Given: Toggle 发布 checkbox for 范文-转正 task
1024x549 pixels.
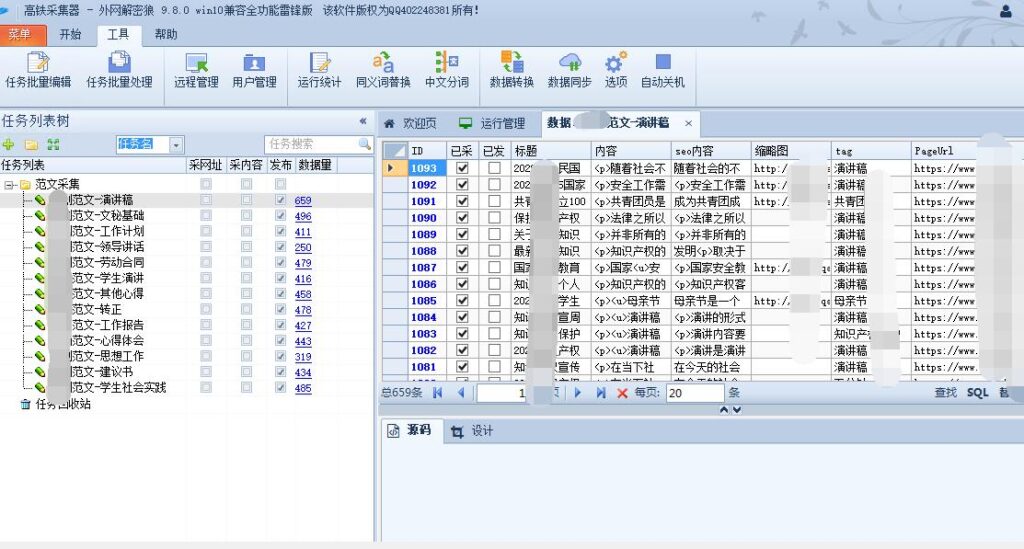Looking at the screenshot, I should point(280,309).
